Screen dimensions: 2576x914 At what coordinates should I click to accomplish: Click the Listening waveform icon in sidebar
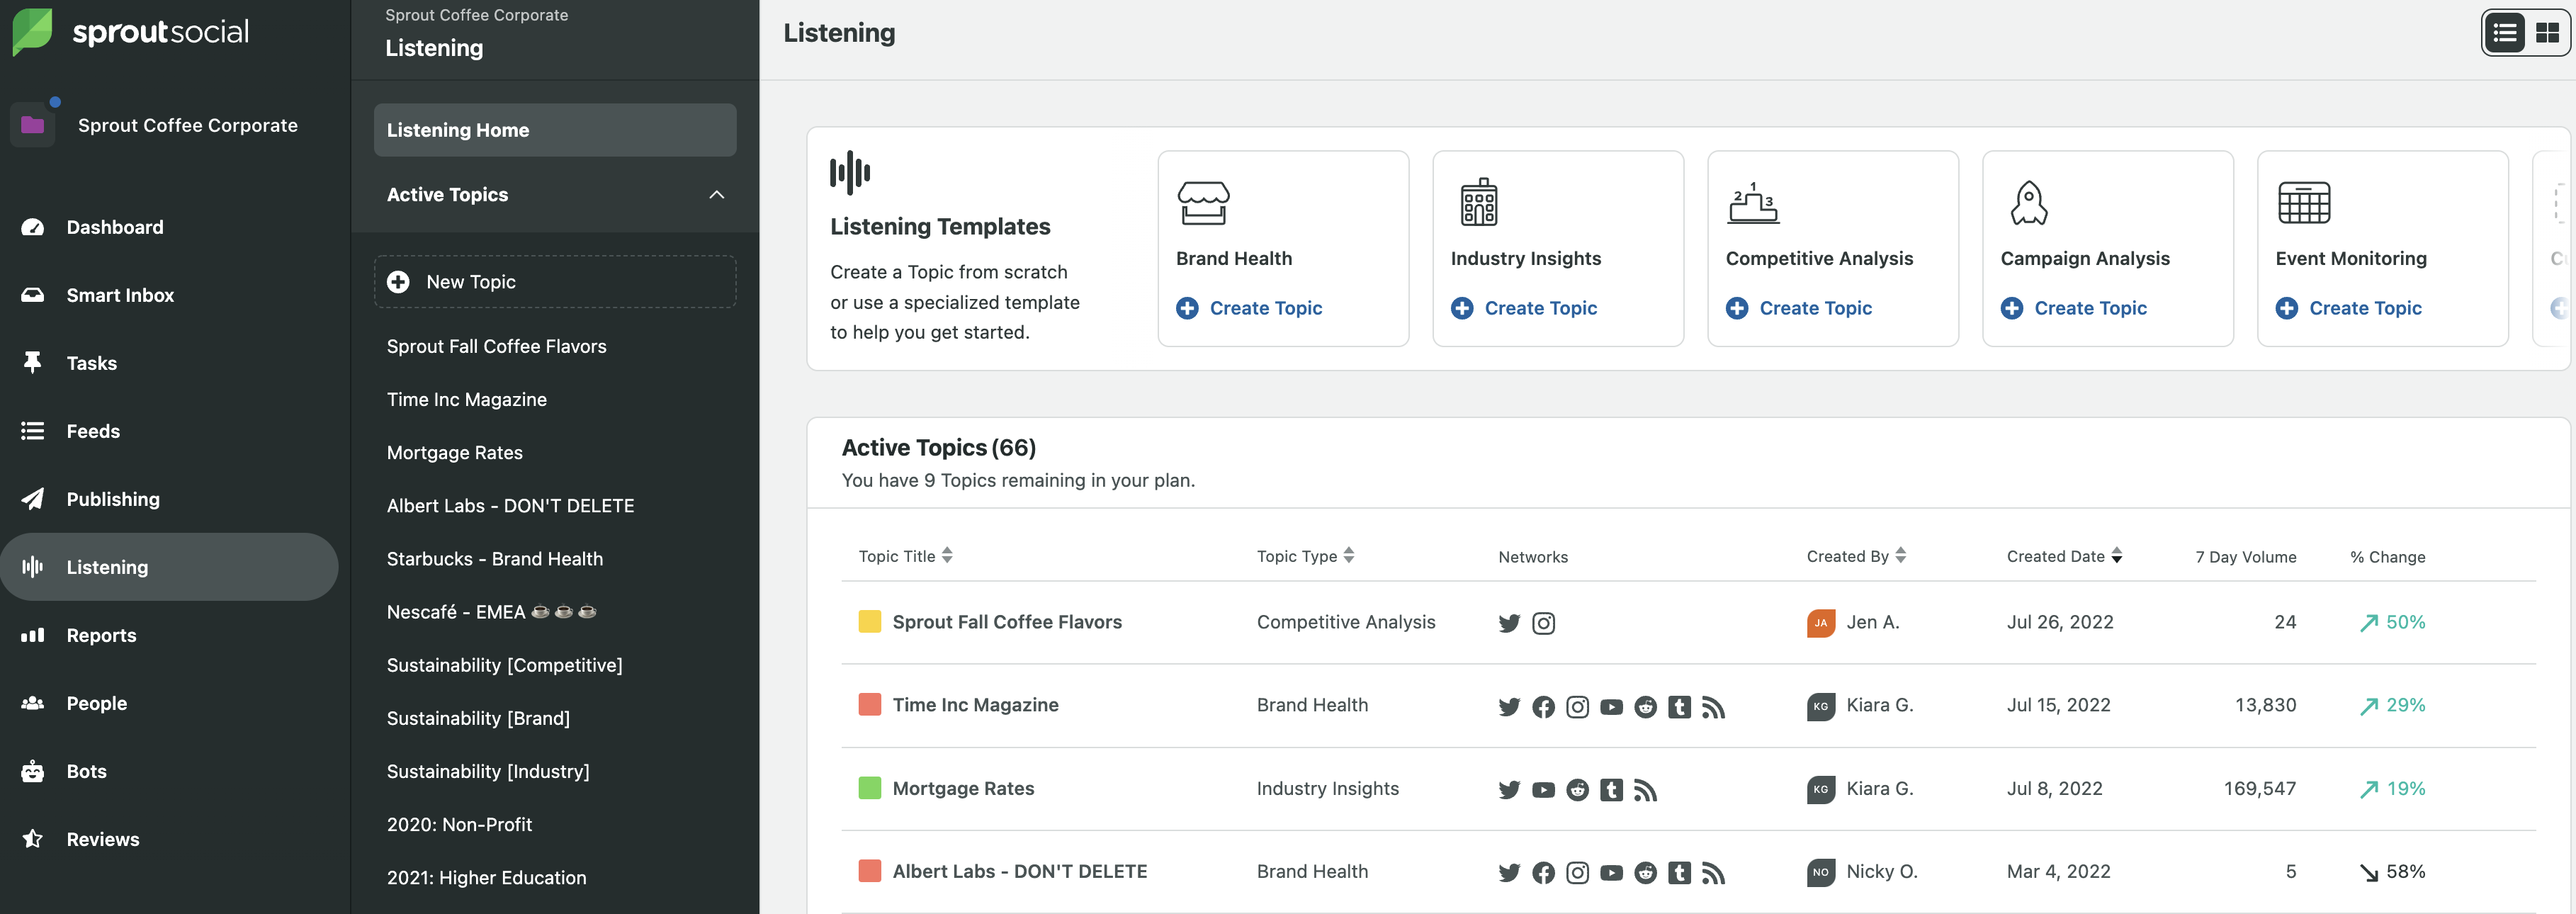click(x=33, y=567)
